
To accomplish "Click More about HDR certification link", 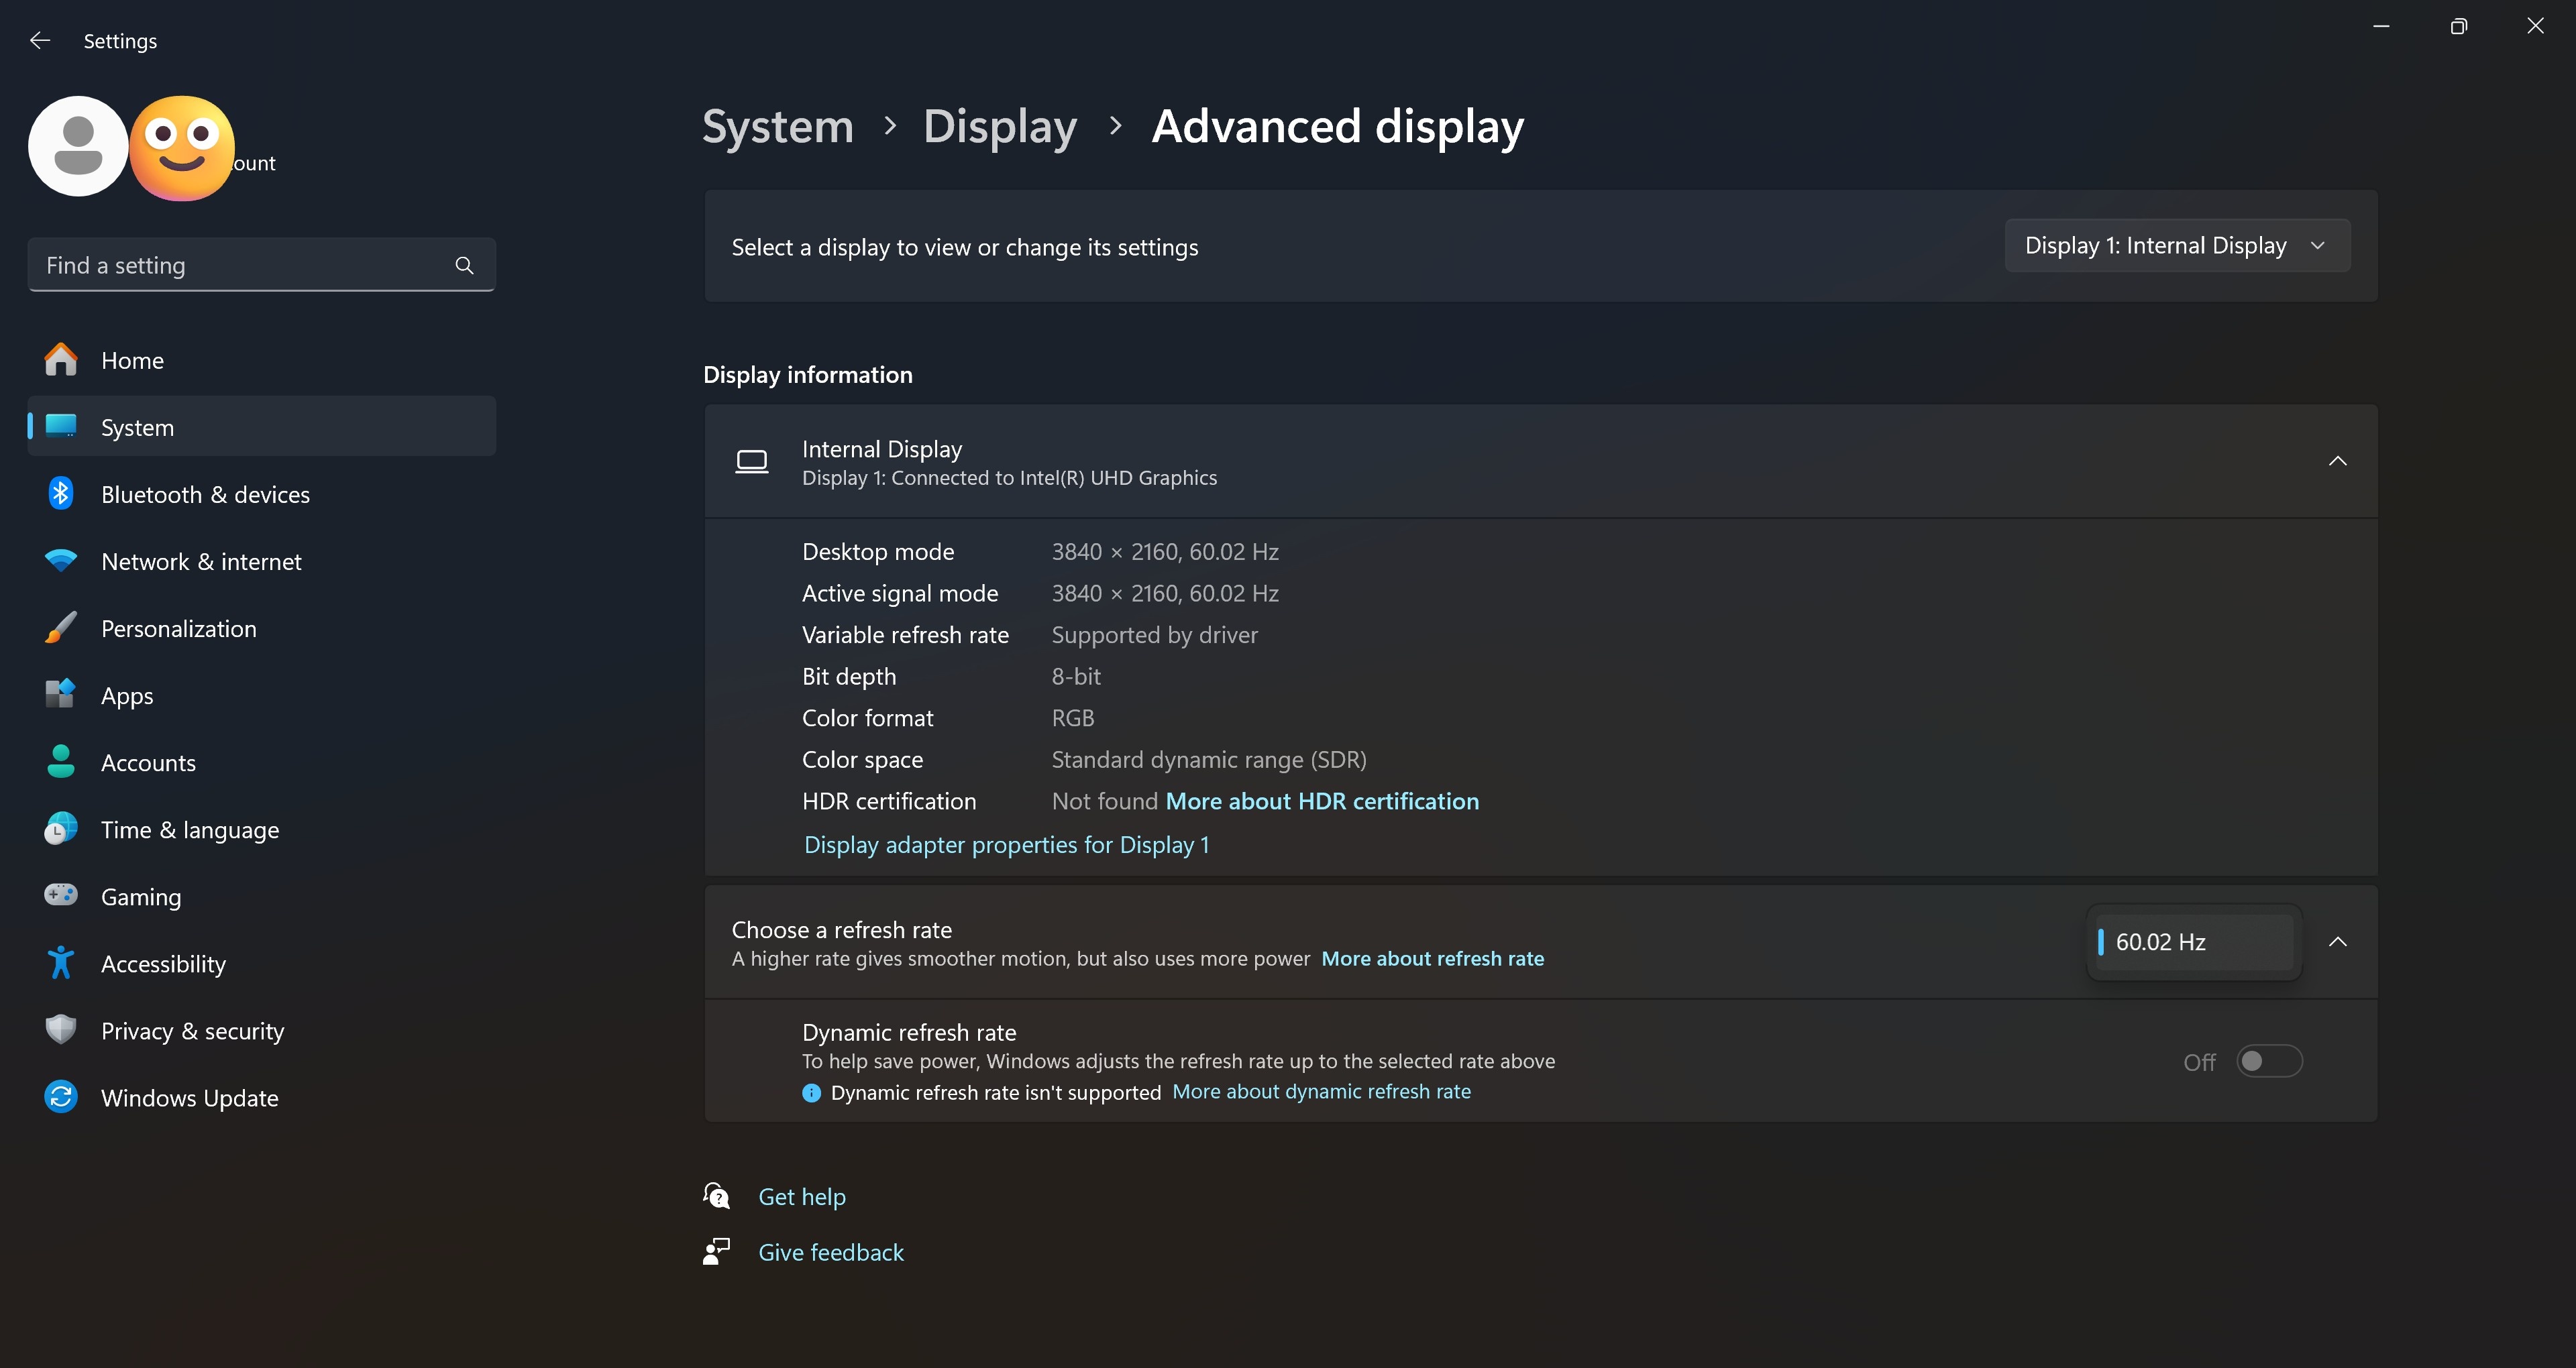I will pos(1322,802).
